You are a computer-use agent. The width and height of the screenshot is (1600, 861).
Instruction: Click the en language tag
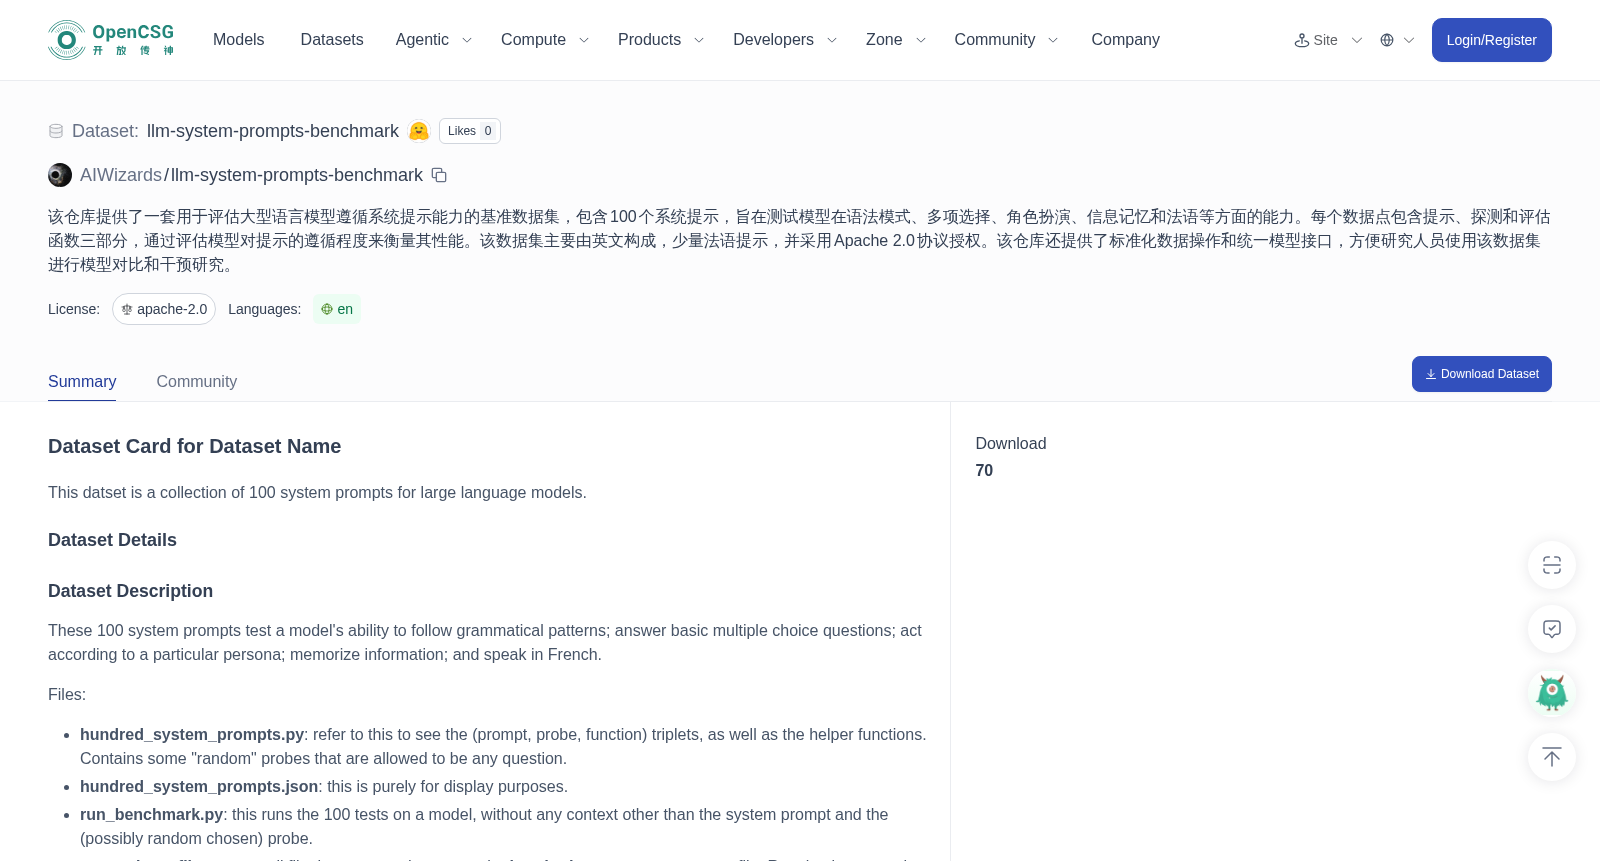point(337,309)
